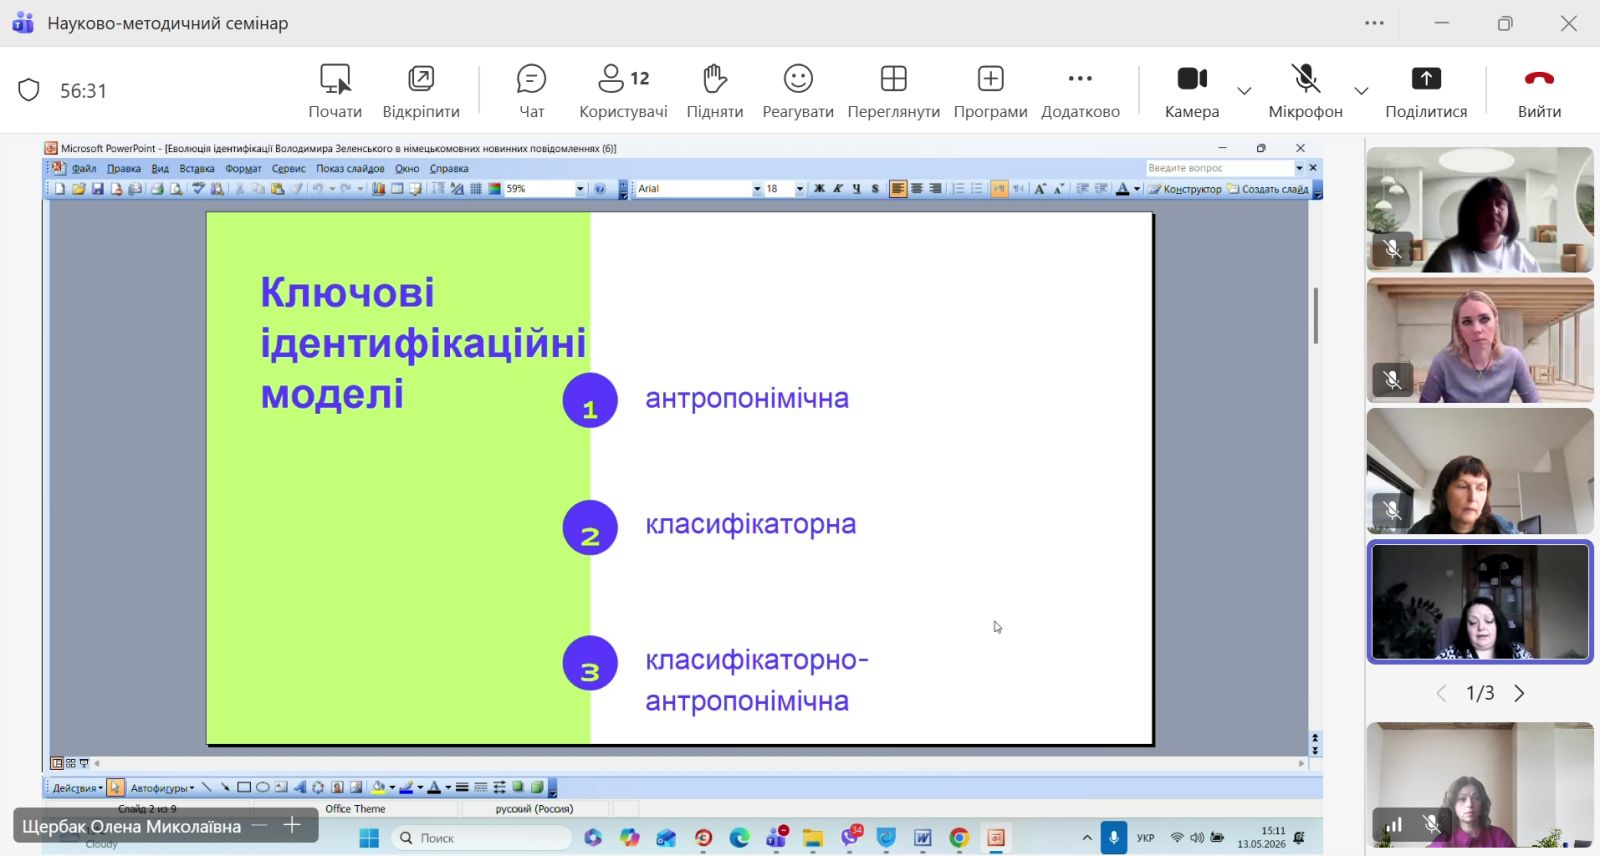
Task: Toggle the Мікрофон mute state
Action: (x=1305, y=91)
